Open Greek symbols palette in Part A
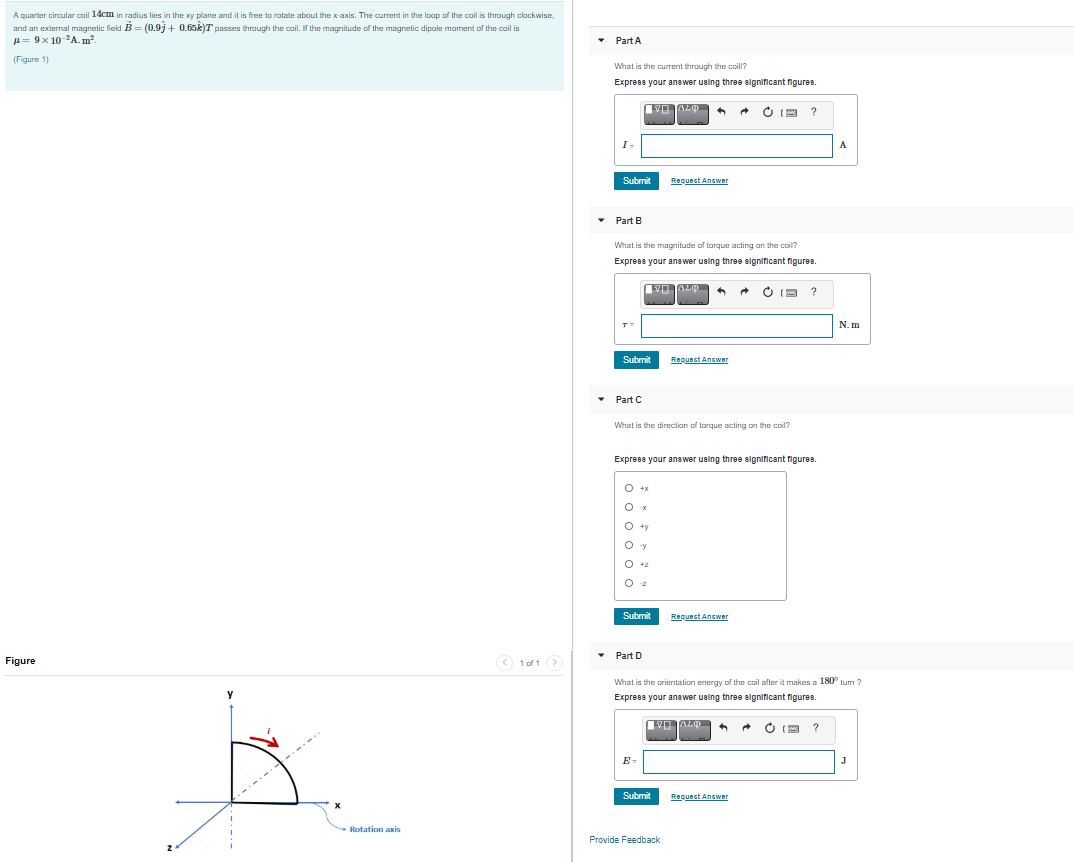Screen dimensions: 1074x862 (x=692, y=113)
